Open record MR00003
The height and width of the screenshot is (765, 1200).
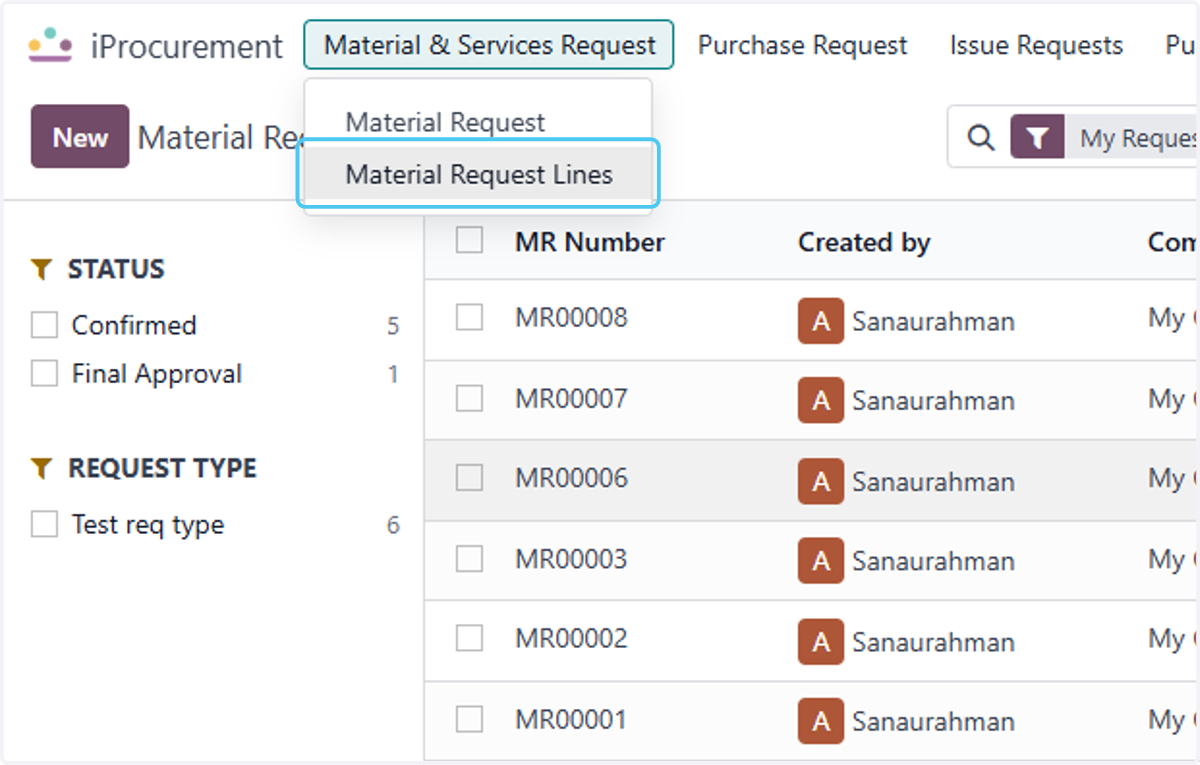(x=571, y=559)
